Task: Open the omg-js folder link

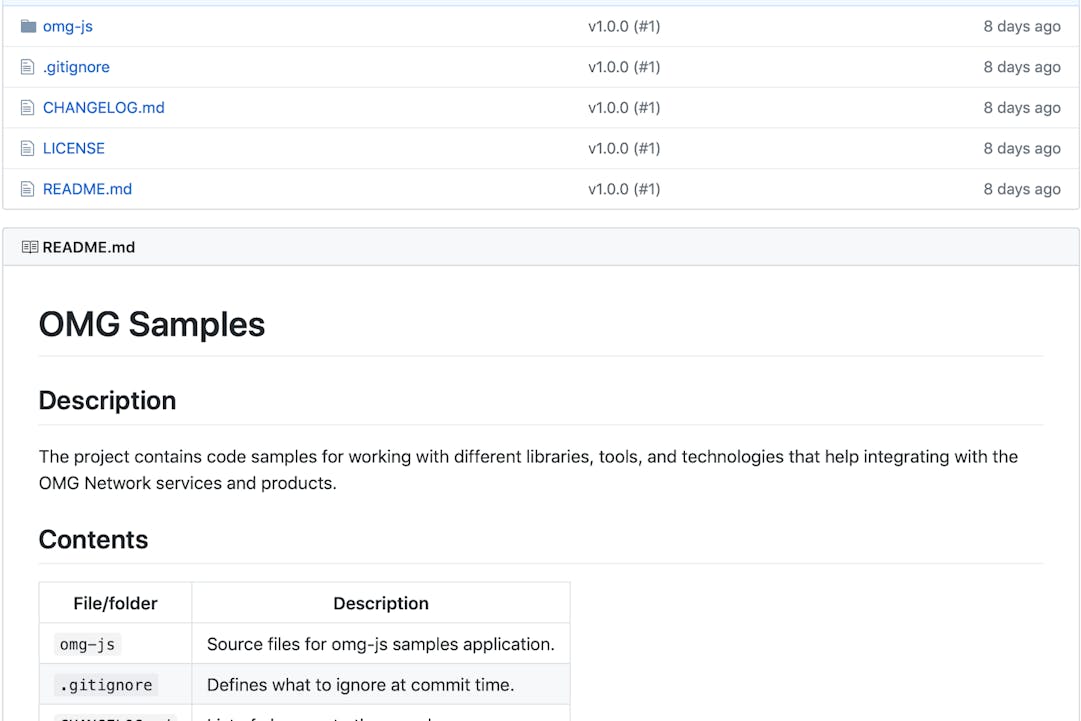Action: (68, 26)
